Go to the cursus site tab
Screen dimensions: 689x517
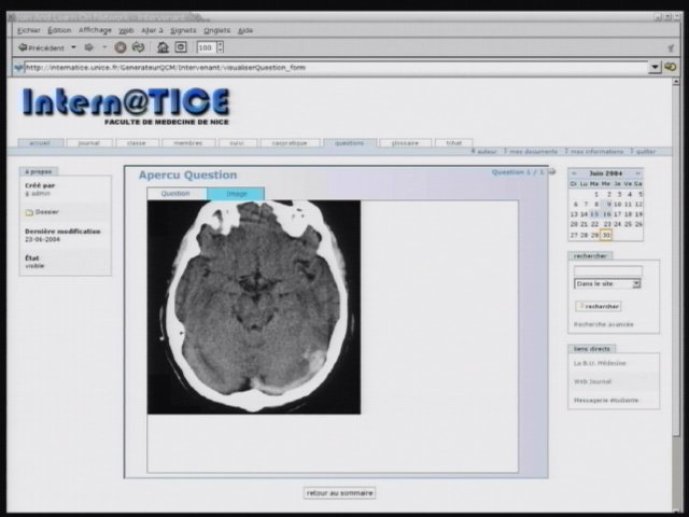237,143
